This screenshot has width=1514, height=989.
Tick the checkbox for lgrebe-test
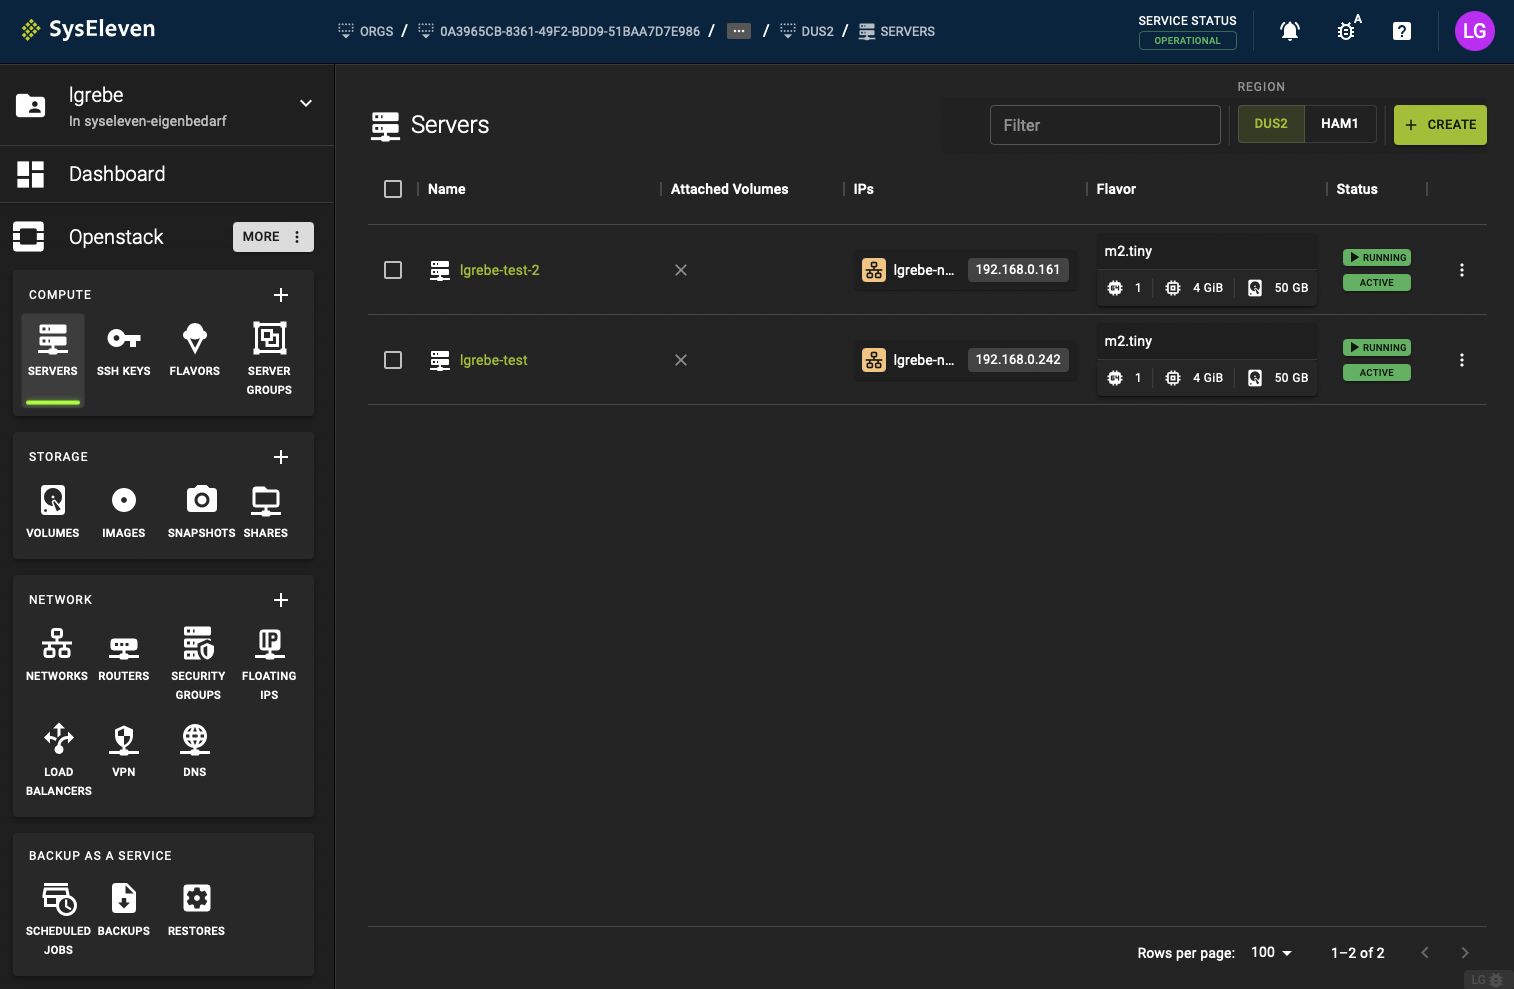click(x=393, y=360)
